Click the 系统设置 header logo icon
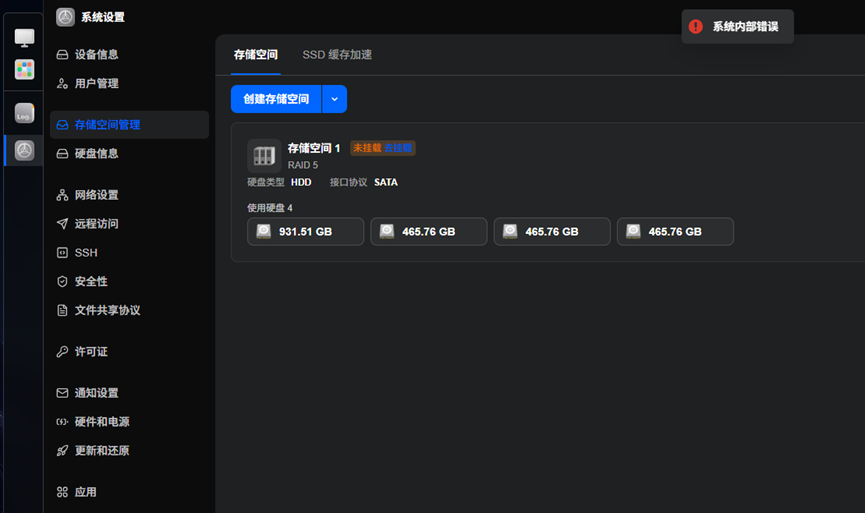The width and height of the screenshot is (865, 513). (x=65, y=17)
